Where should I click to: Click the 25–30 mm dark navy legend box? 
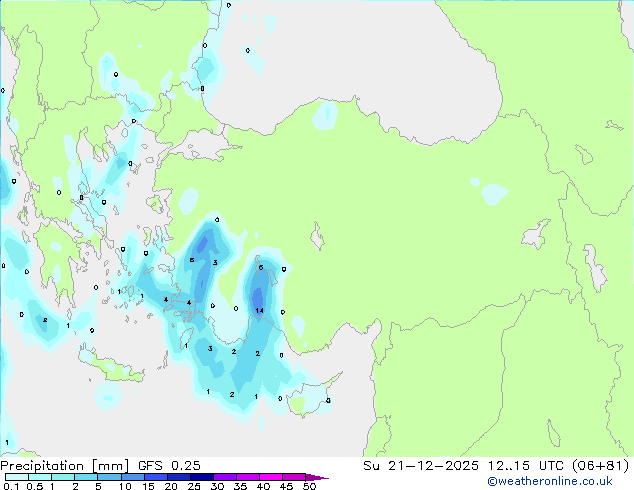pos(201,477)
